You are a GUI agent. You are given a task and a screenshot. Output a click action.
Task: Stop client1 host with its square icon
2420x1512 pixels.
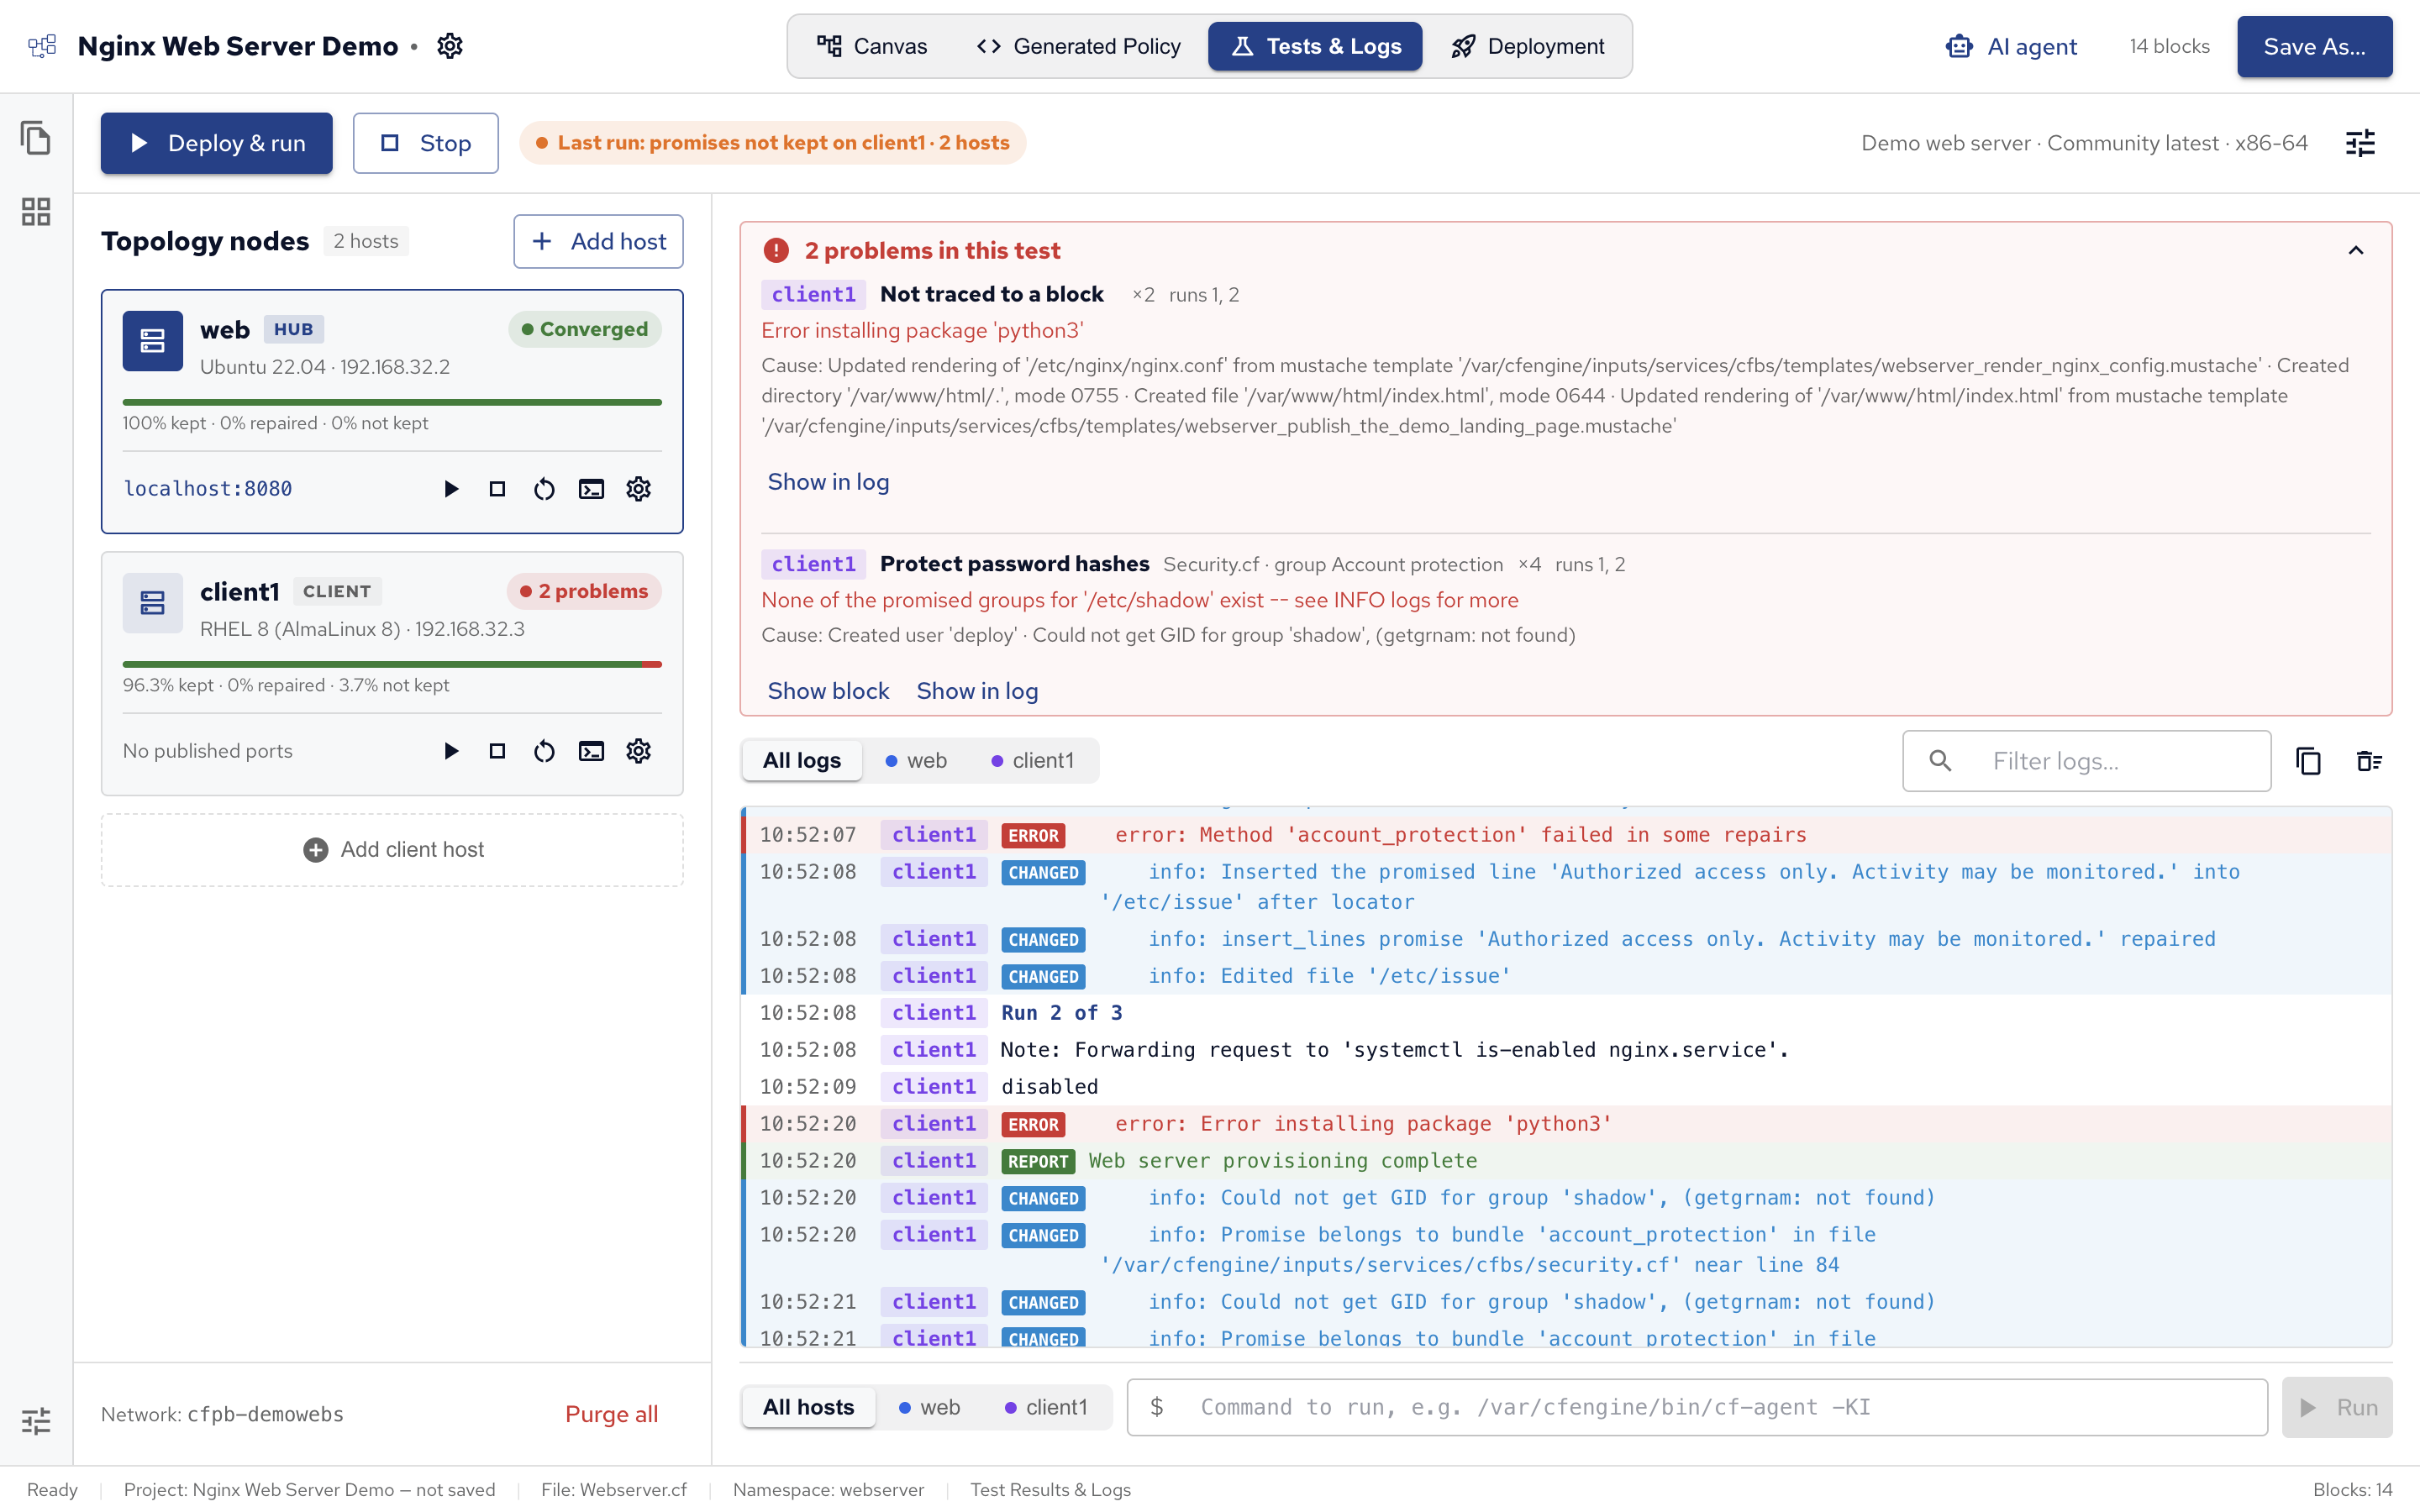pyautogui.click(x=497, y=751)
